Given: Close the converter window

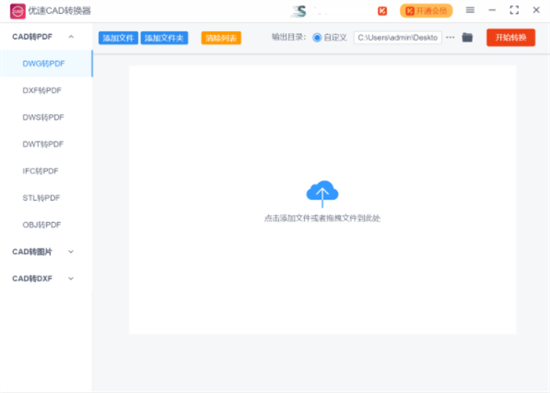Looking at the screenshot, I should [x=536, y=10].
